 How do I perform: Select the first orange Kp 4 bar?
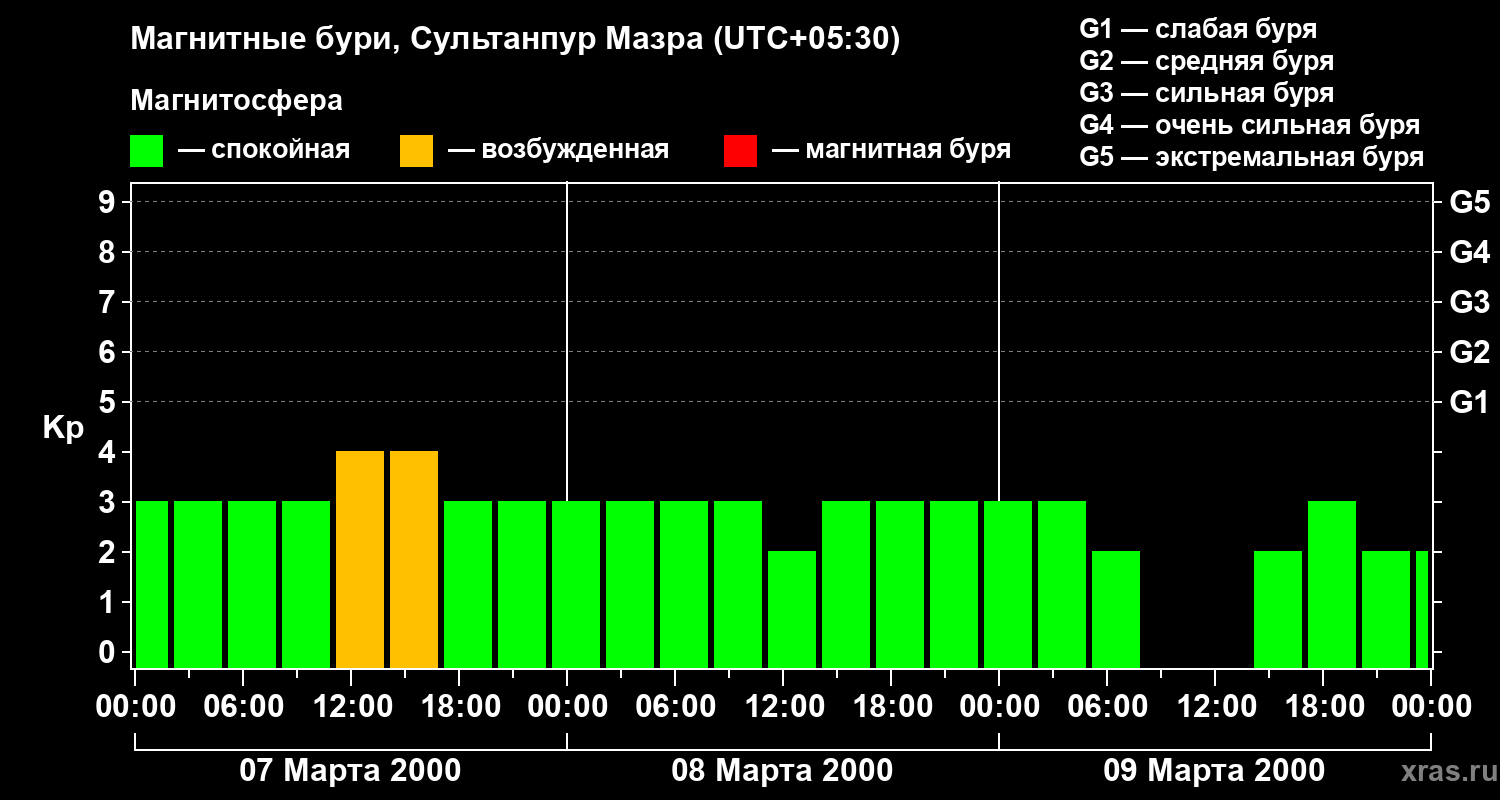[360, 559]
